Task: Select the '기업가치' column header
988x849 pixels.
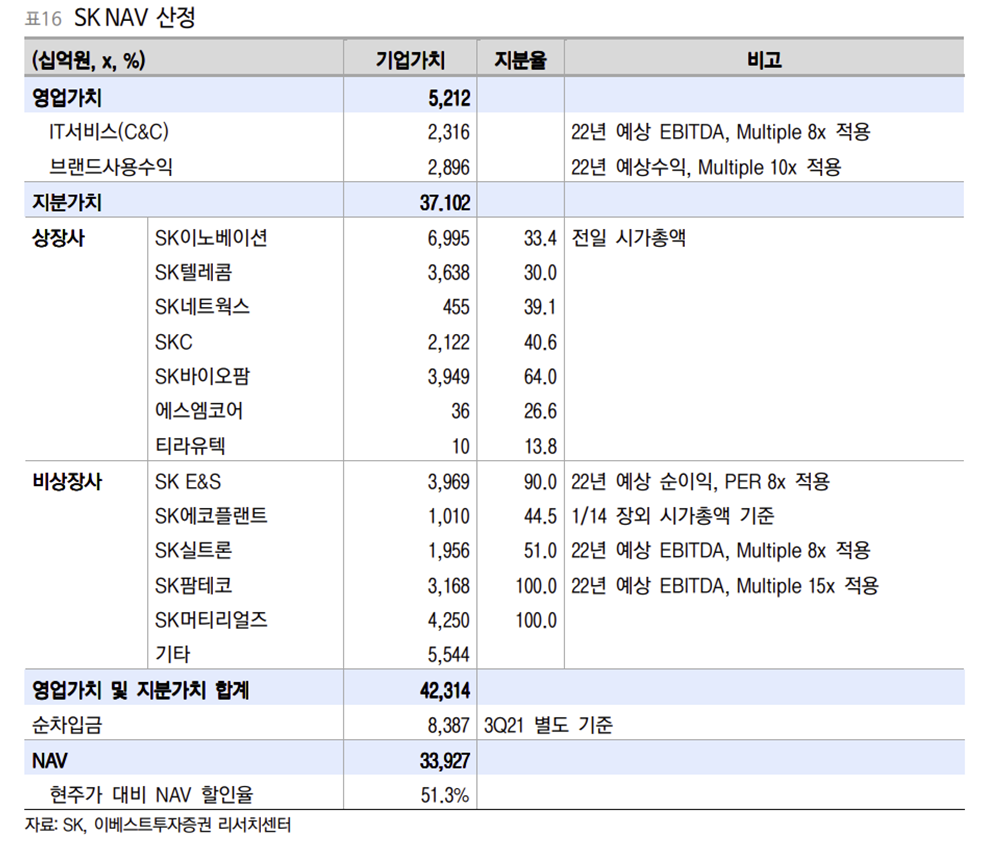Action: [x=410, y=60]
